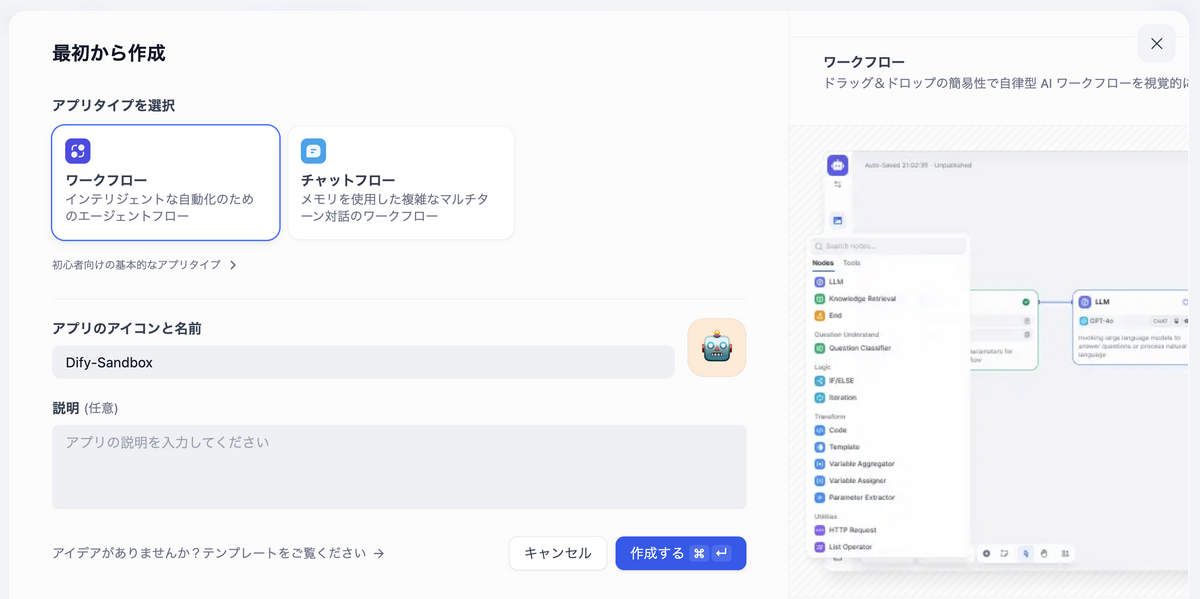Image resolution: width=1200 pixels, height=599 pixels.
Task: Select the IF/ELSE node icon
Action: tap(820, 382)
